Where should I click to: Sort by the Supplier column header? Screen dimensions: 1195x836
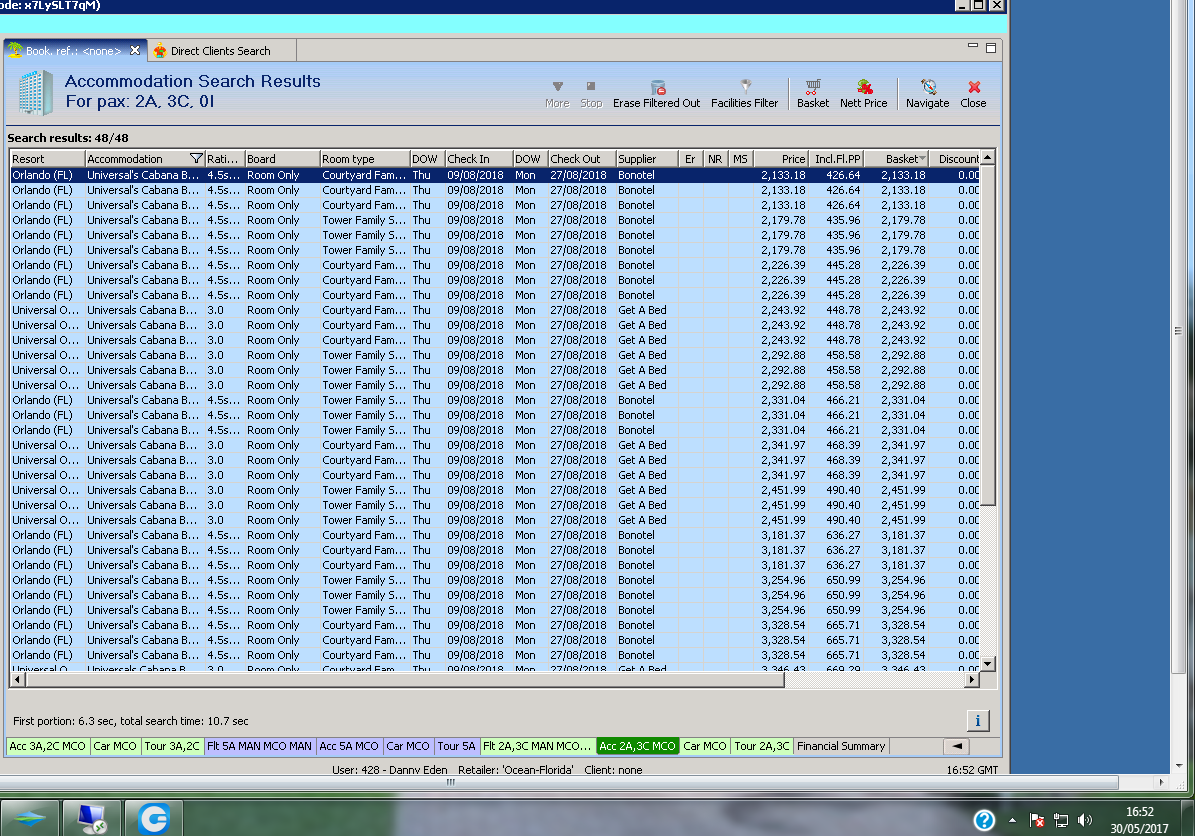tap(647, 159)
